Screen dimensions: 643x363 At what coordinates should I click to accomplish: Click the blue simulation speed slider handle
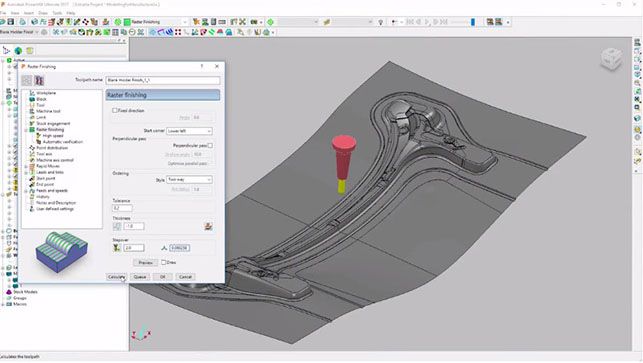(473, 22)
